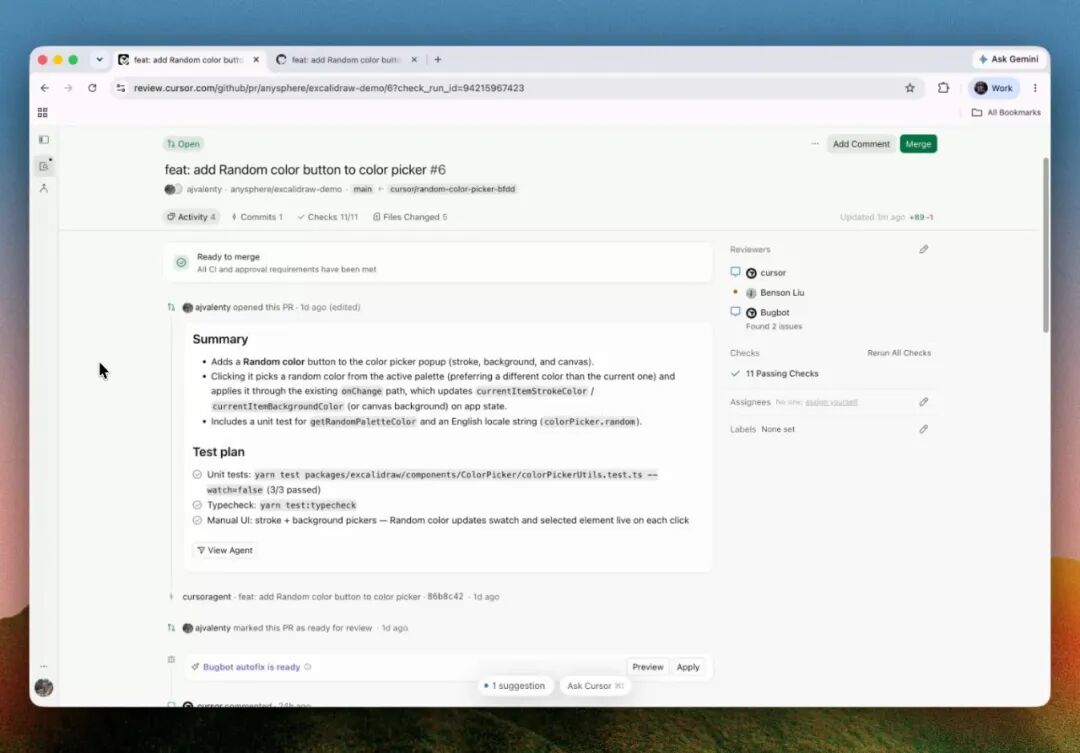Open a new browser tab with the plus icon
1080x753 pixels.
coord(438,60)
